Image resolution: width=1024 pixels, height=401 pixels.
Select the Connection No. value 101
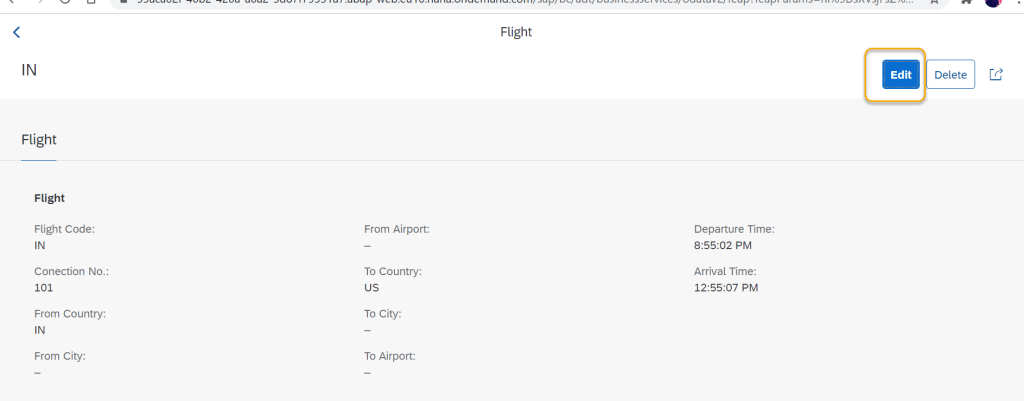click(43, 287)
